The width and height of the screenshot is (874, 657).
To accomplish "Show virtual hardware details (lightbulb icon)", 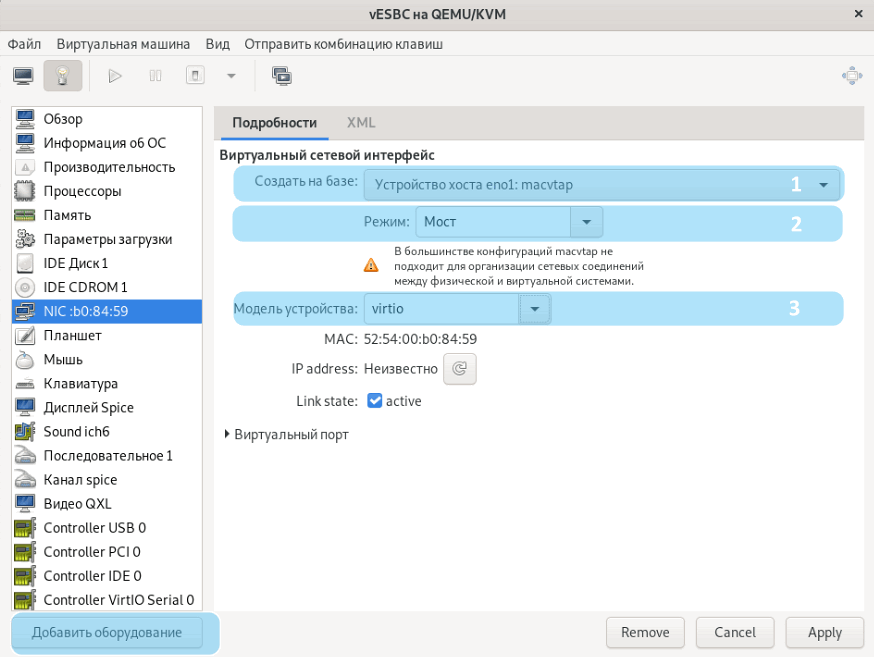I will click(x=62, y=75).
